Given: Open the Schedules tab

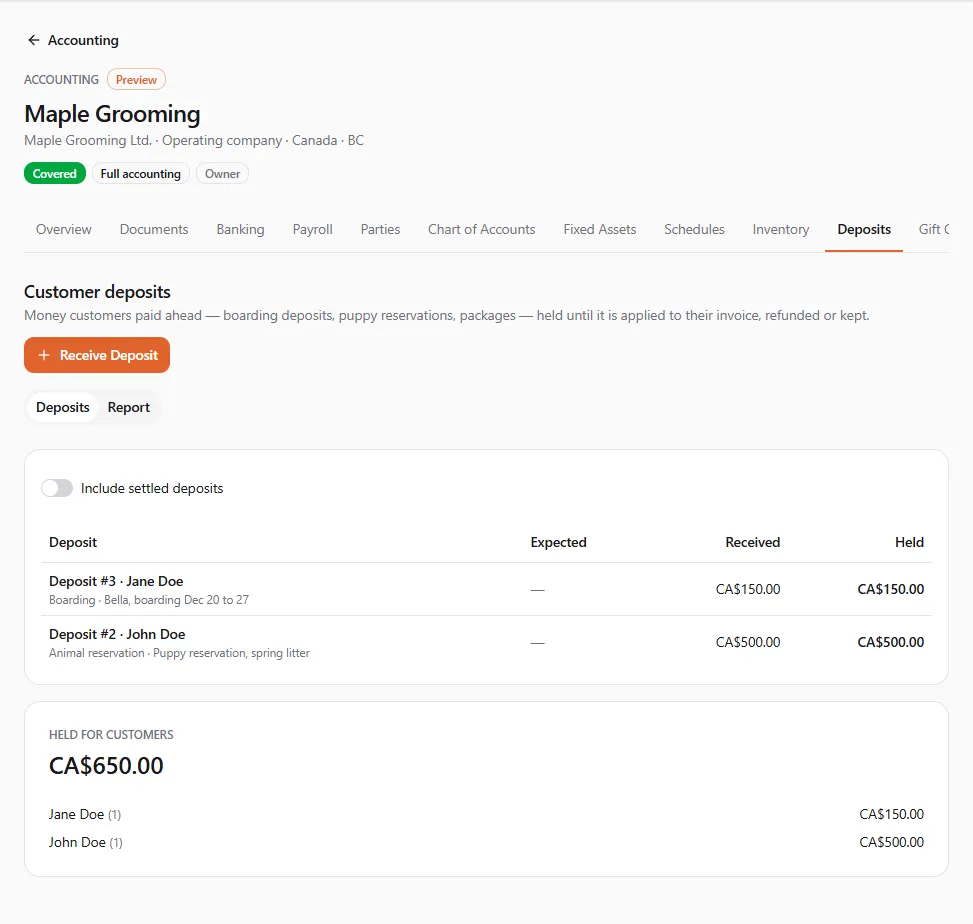Looking at the screenshot, I should pyautogui.click(x=694, y=230).
